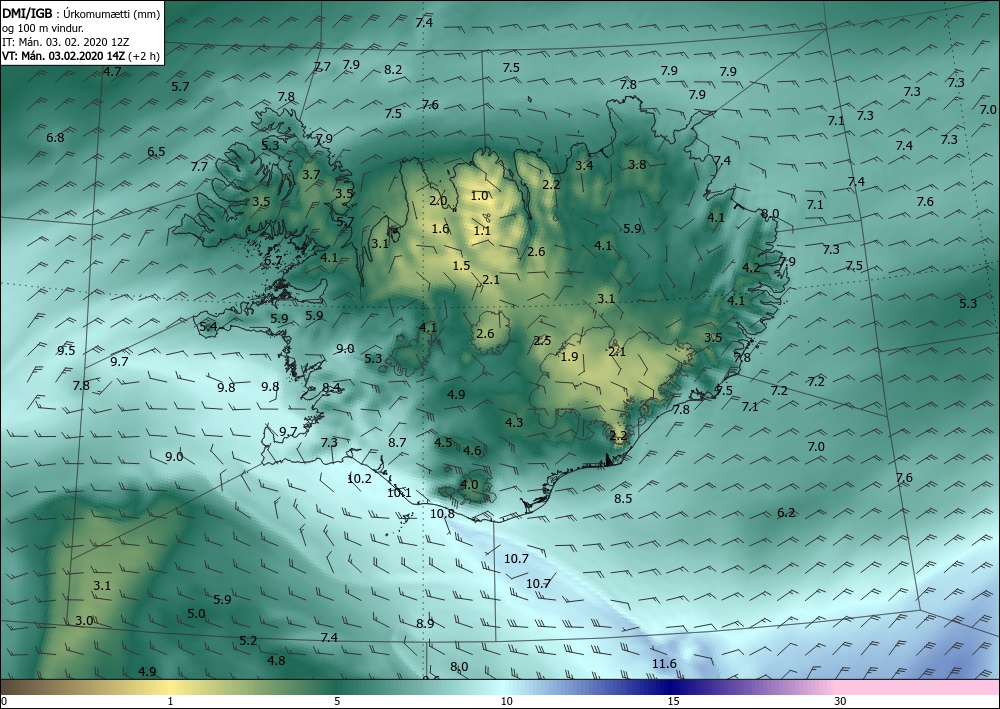Click the title text 'DMI/IGB : Úrkomumætti (mm)'

click(x=81, y=13)
